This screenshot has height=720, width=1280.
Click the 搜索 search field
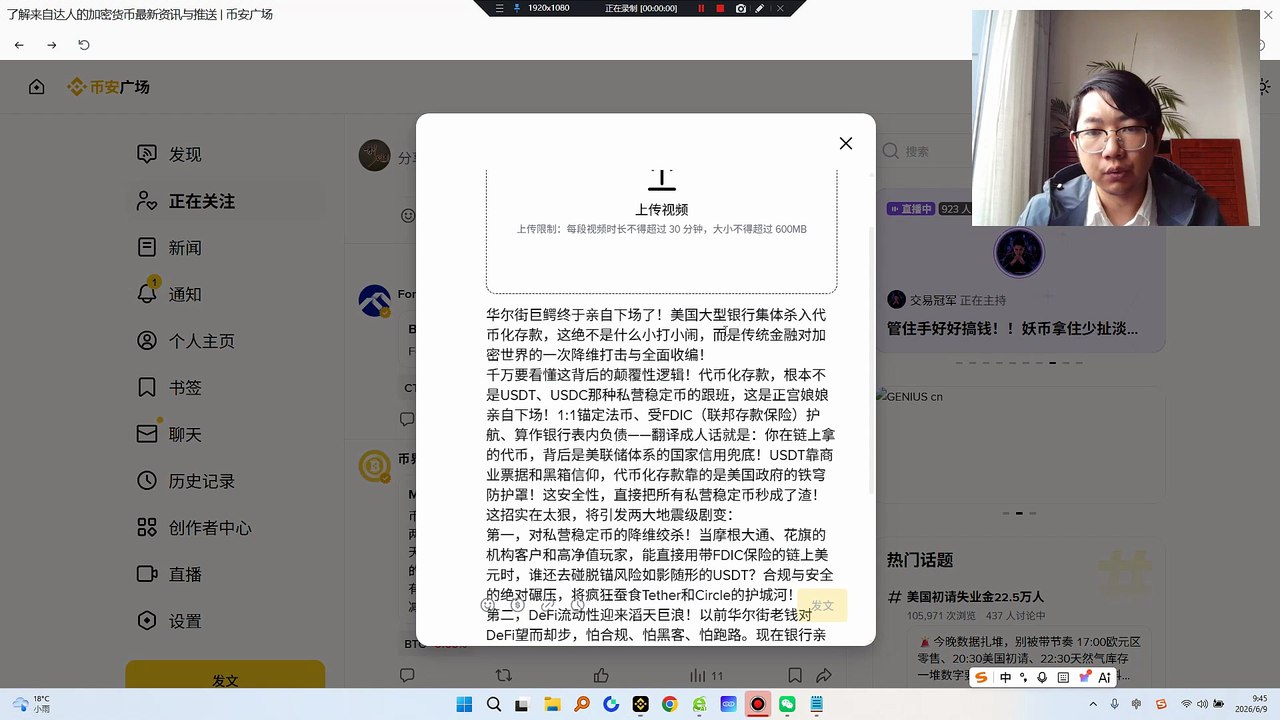[925, 151]
